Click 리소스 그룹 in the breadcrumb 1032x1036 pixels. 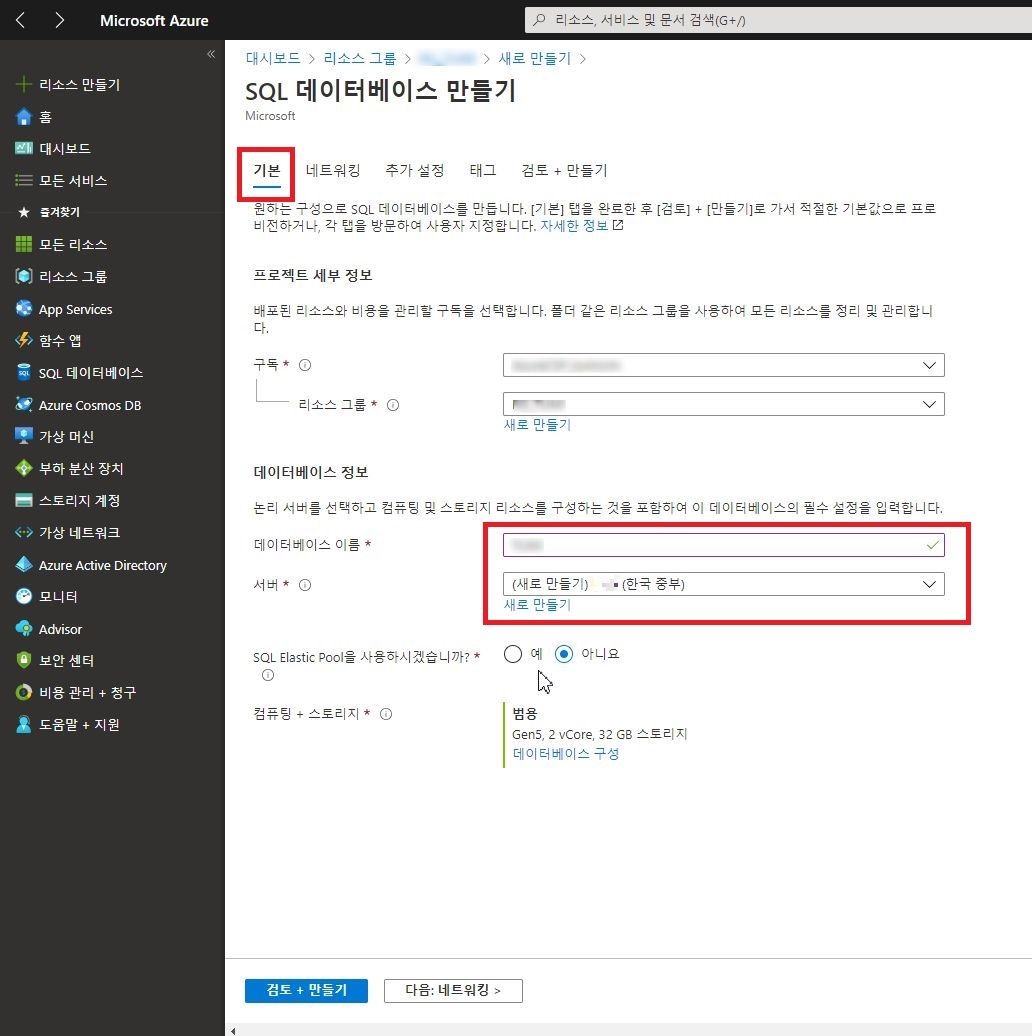point(360,58)
